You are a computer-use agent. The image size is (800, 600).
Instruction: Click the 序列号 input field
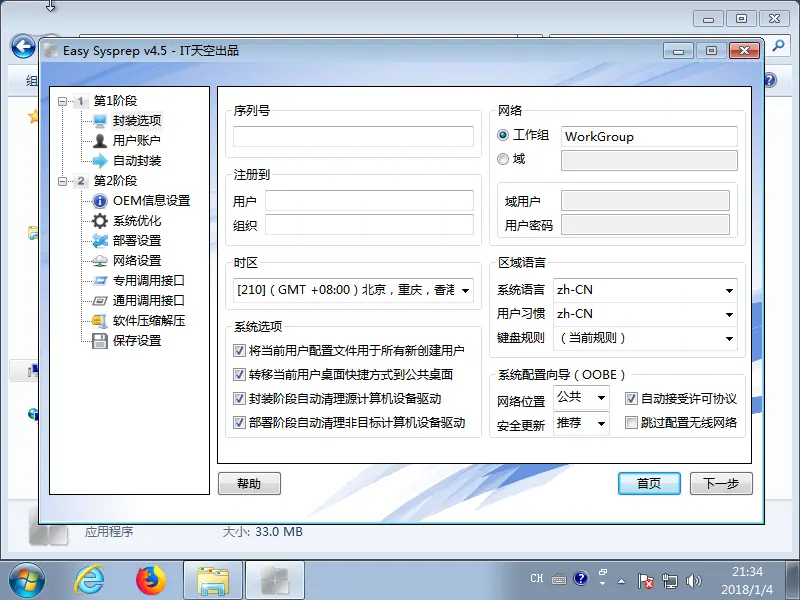[x=353, y=137]
